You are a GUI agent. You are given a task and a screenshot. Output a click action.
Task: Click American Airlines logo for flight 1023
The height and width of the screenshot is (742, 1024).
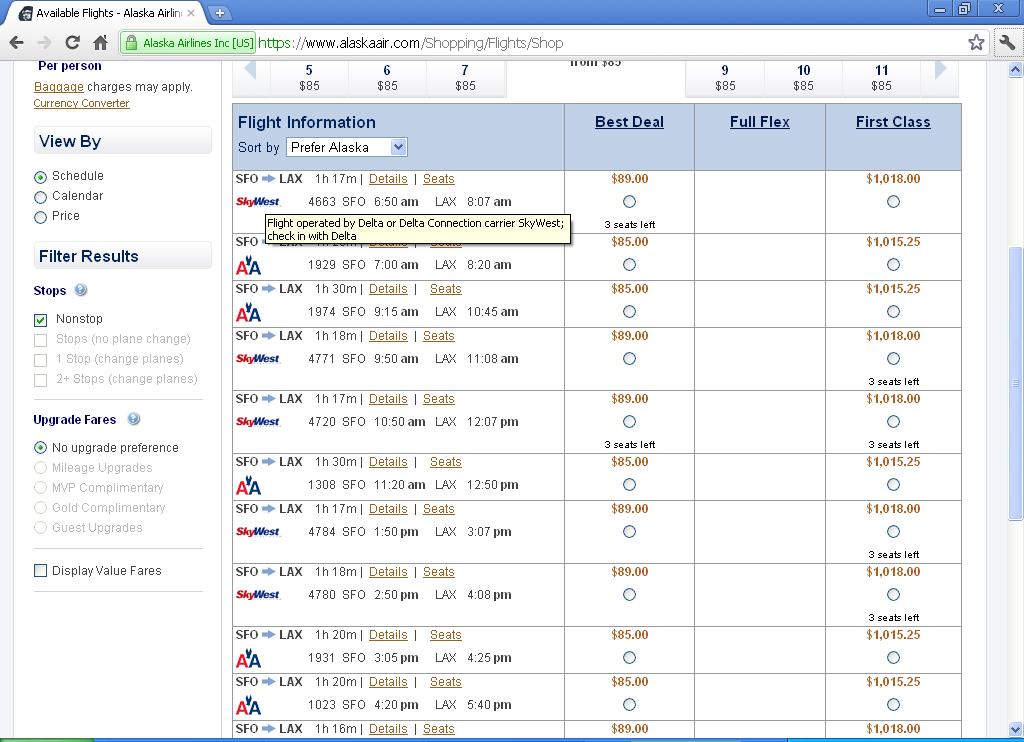248,705
